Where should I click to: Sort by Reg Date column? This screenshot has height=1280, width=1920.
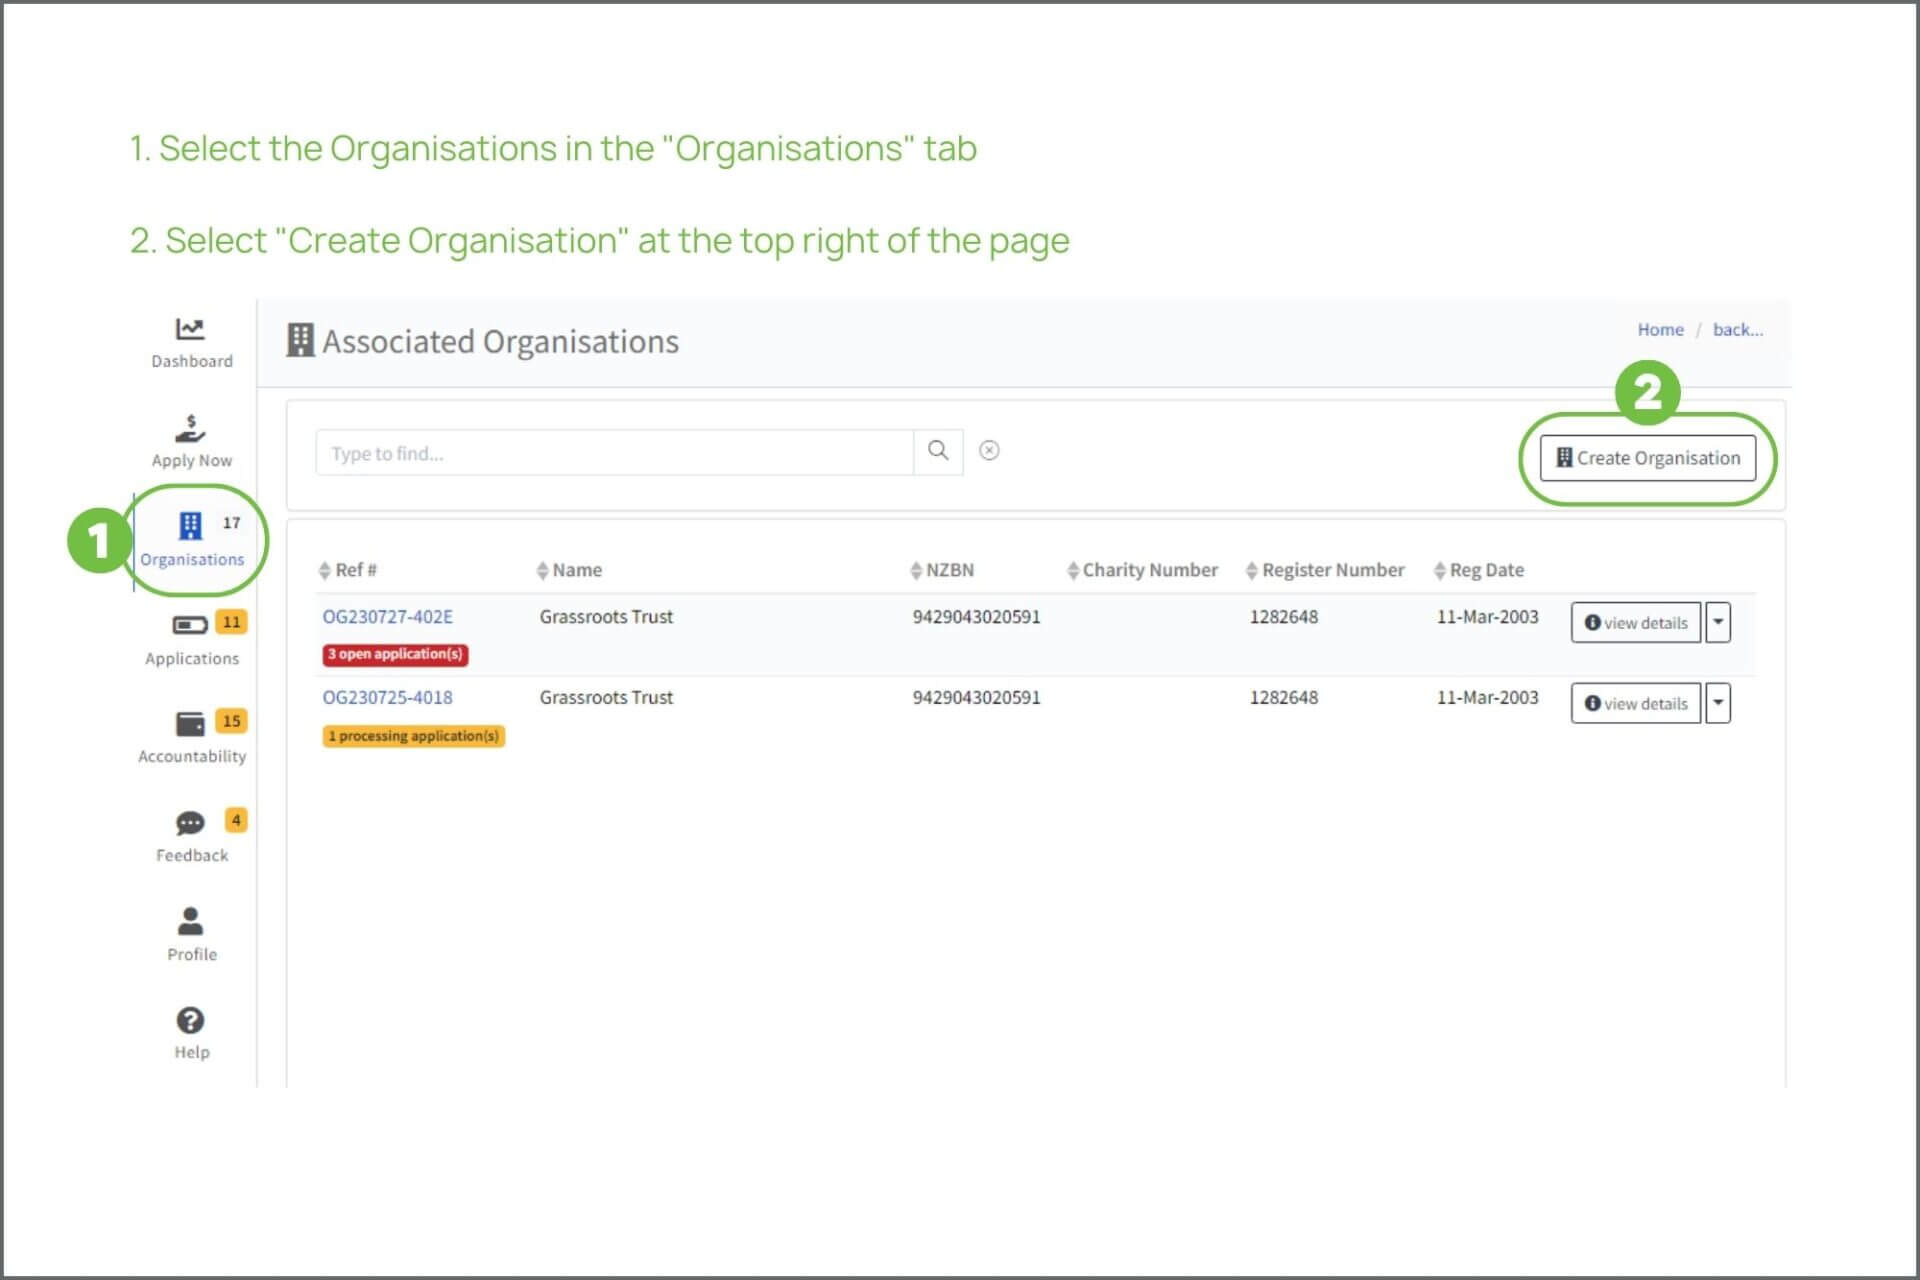(1479, 570)
